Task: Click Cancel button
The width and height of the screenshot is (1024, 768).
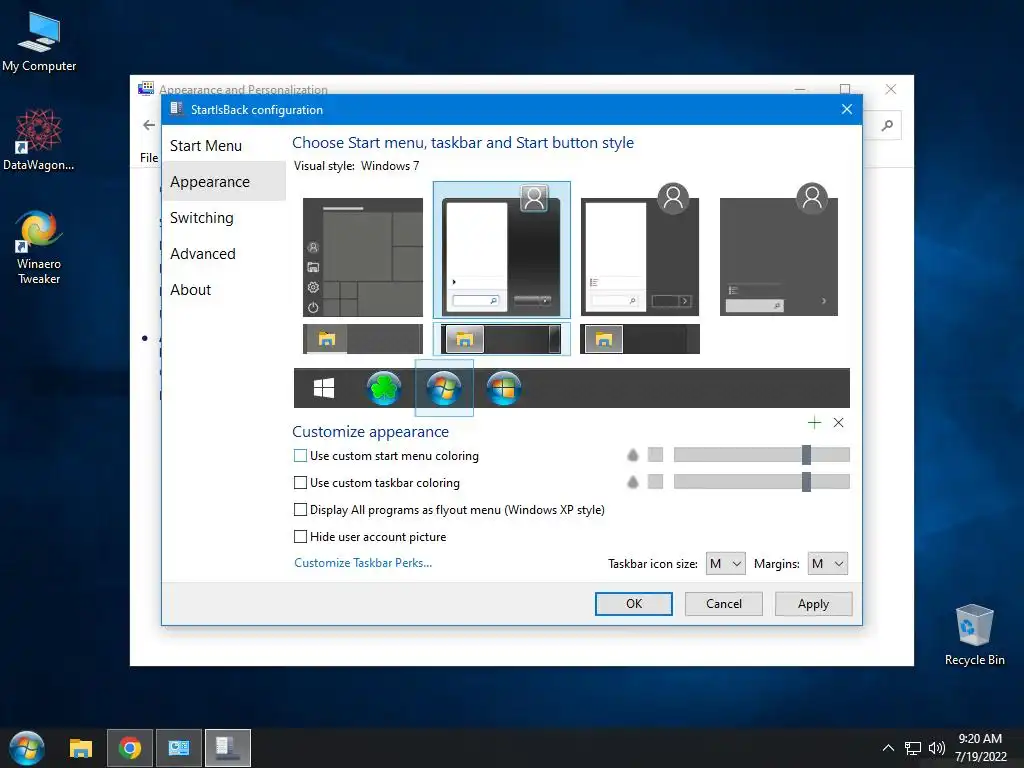Action: (724, 604)
